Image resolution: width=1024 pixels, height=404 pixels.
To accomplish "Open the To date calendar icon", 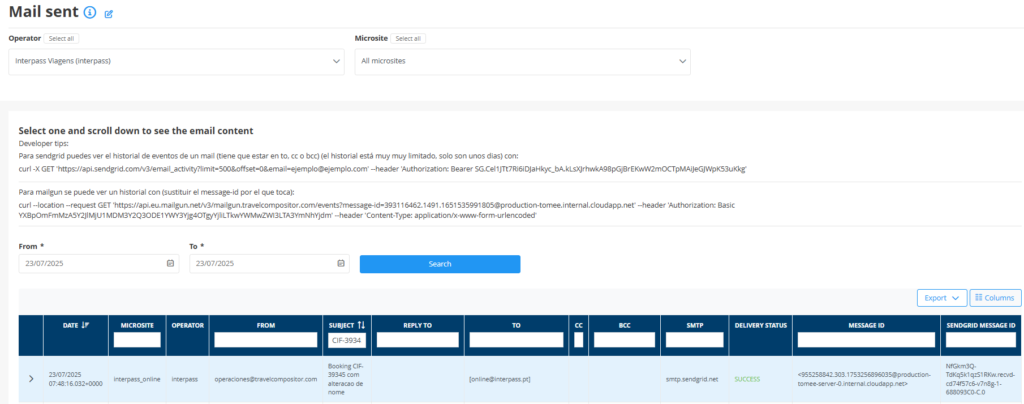I will 341,264.
